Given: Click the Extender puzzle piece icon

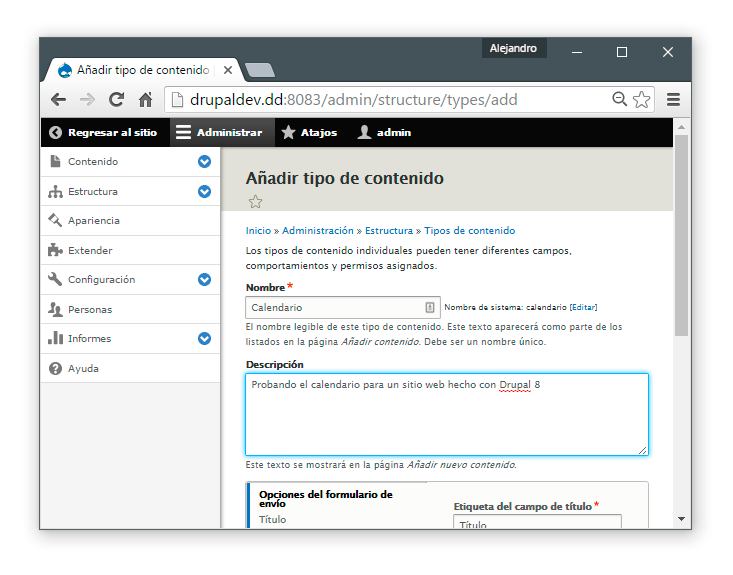Looking at the screenshot, I should pyautogui.click(x=55, y=250).
